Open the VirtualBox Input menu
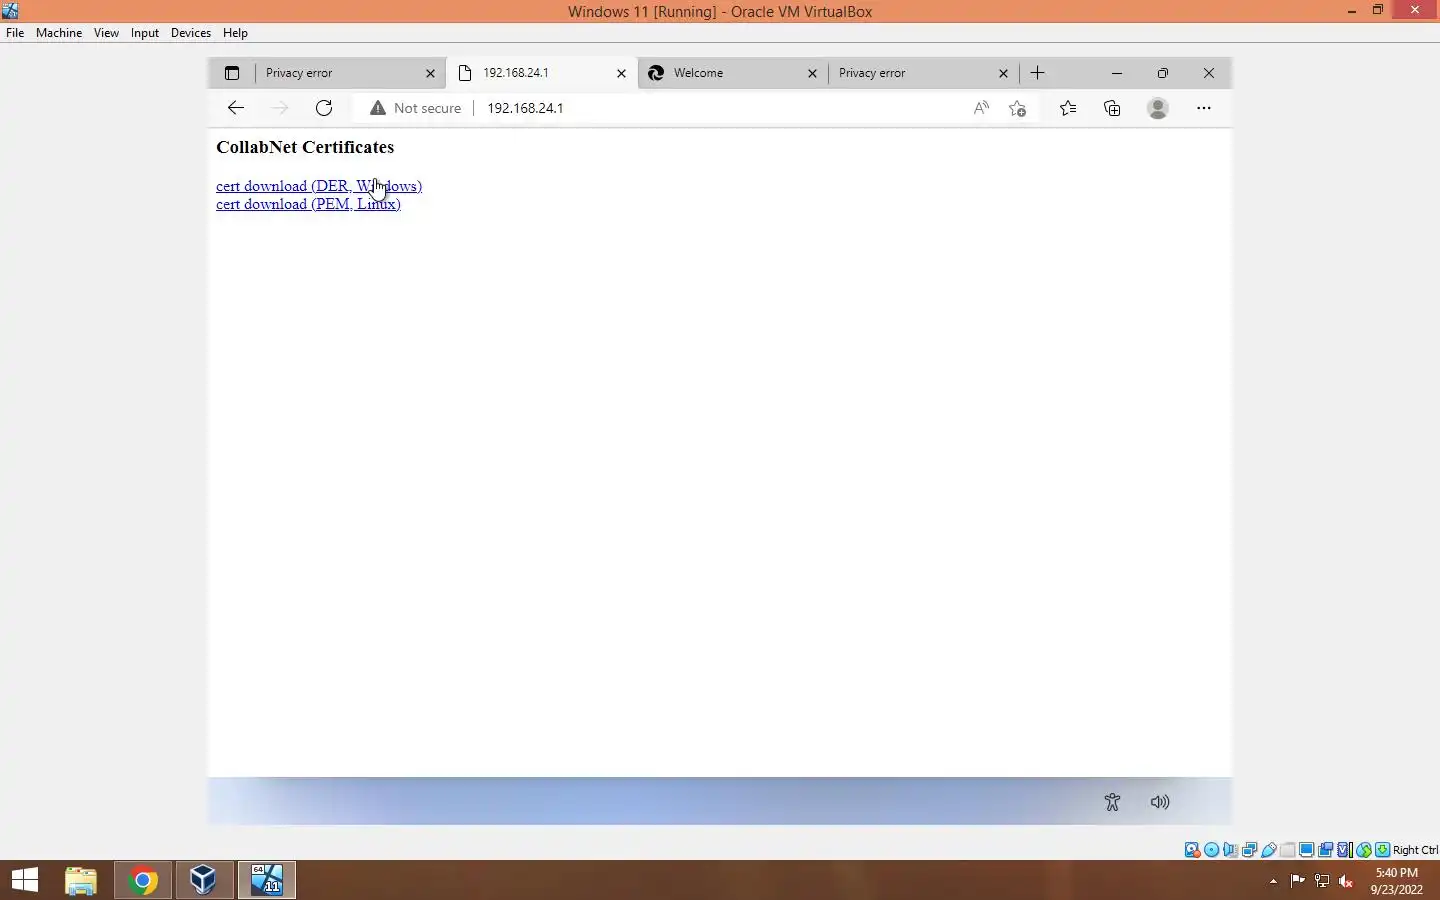1440x900 pixels. pyautogui.click(x=145, y=33)
